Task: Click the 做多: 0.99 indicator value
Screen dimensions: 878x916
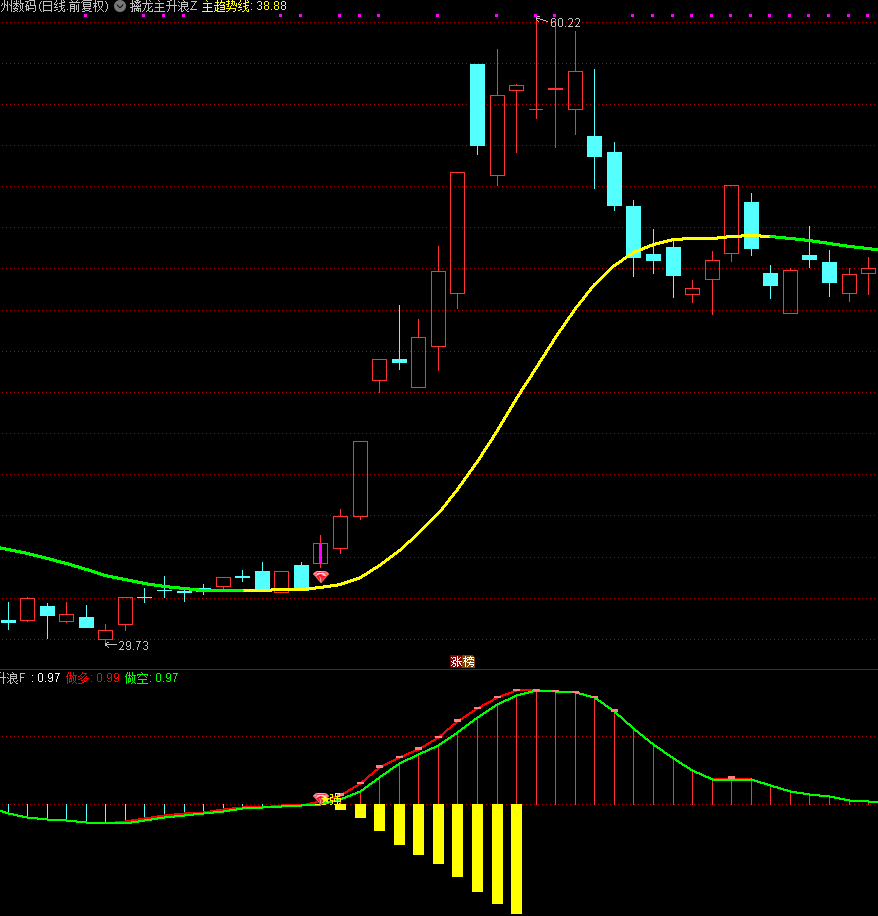Action: [93, 678]
